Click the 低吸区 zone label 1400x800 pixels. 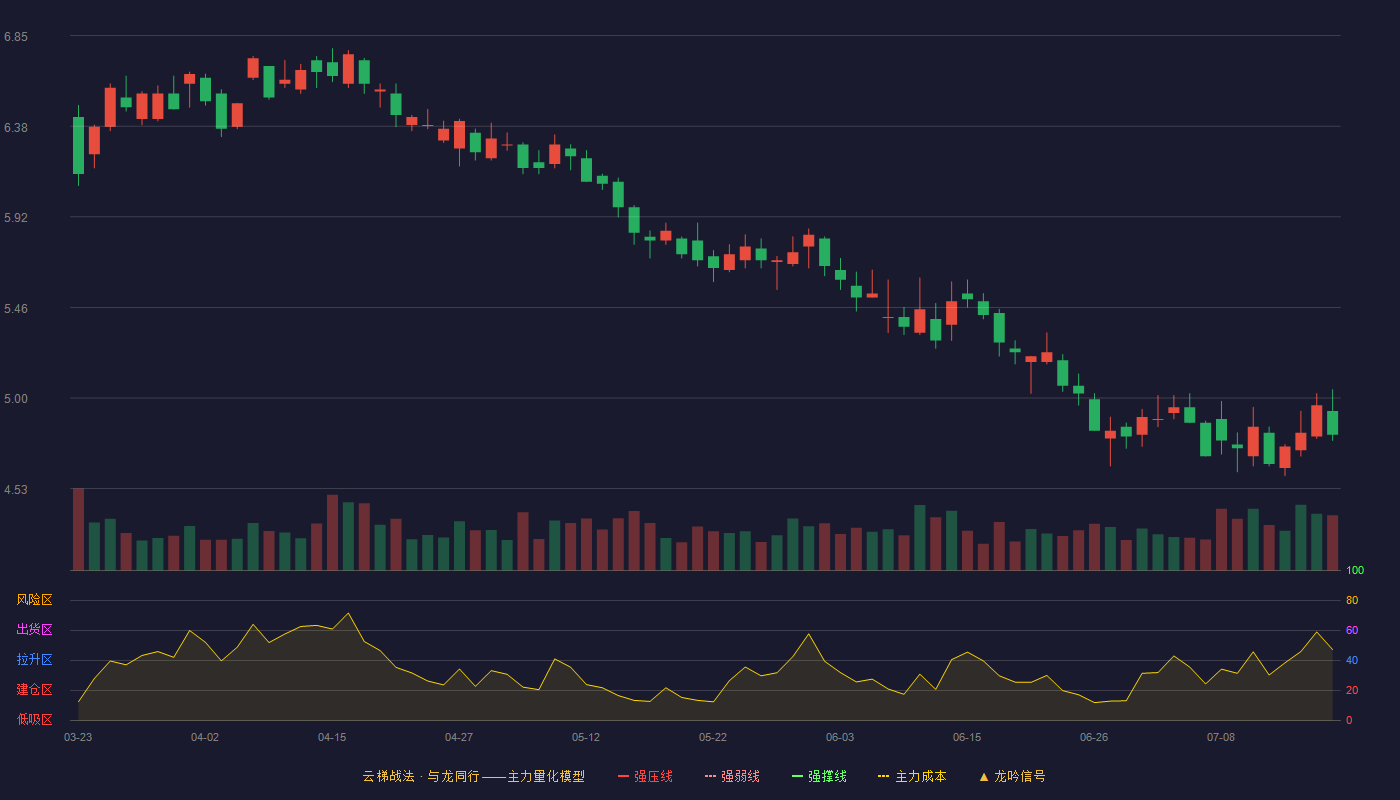34,719
